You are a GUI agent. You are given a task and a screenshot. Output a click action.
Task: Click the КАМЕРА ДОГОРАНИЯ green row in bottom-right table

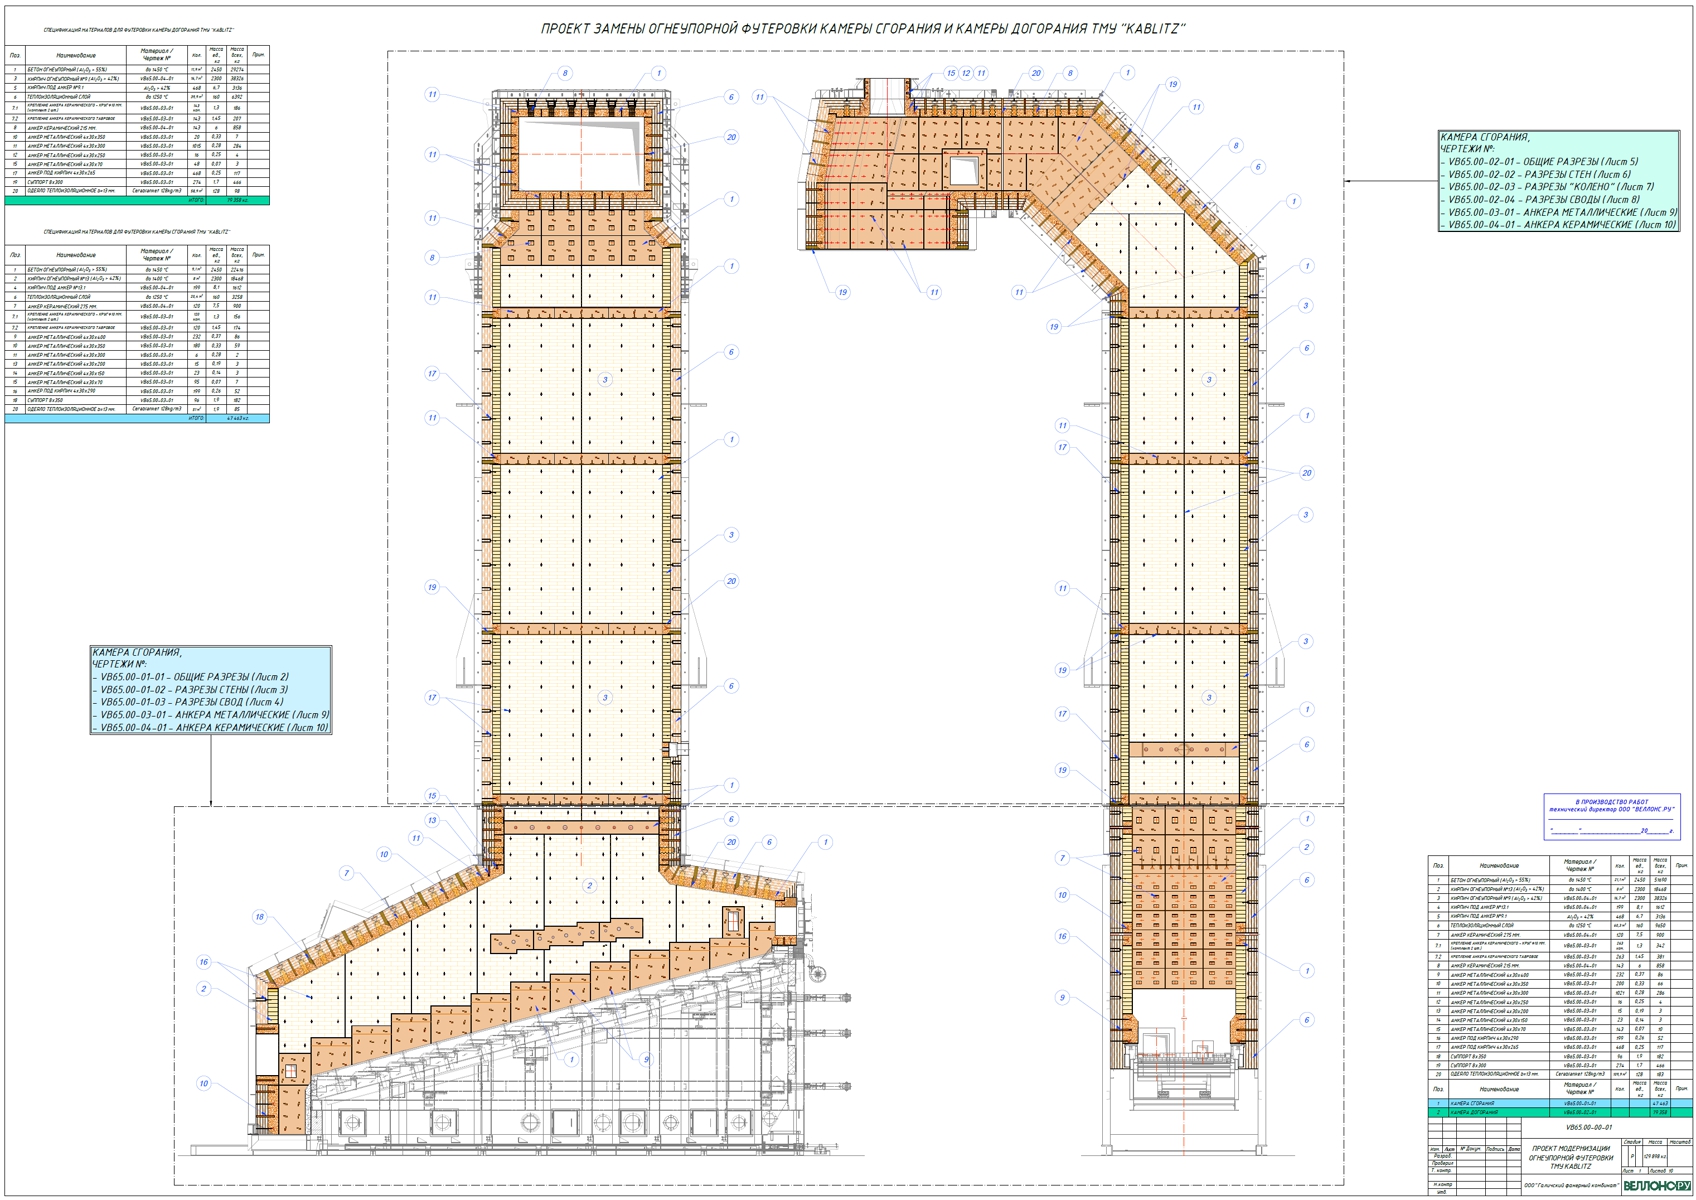[x=1560, y=1112]
